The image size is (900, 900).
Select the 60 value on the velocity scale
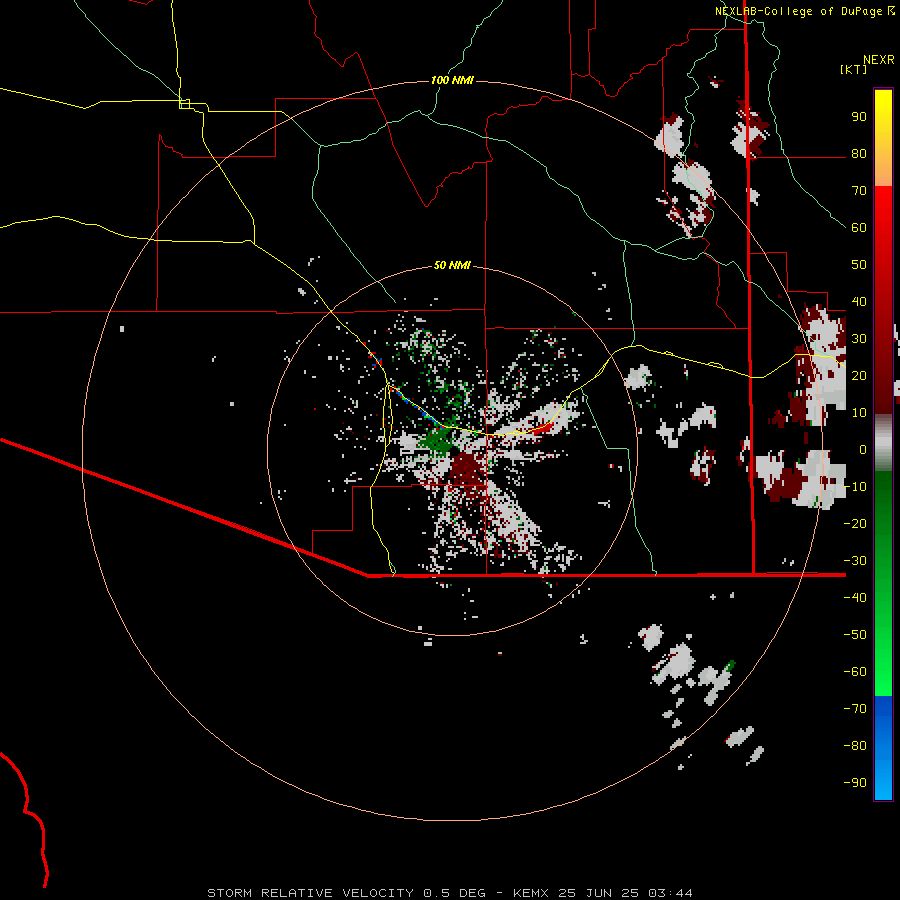(x=859, y=228)
